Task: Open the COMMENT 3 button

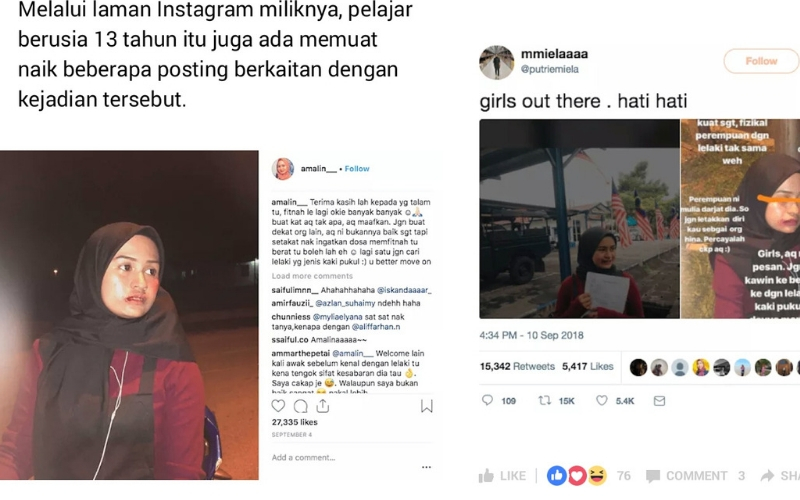Action: point(695,476)
